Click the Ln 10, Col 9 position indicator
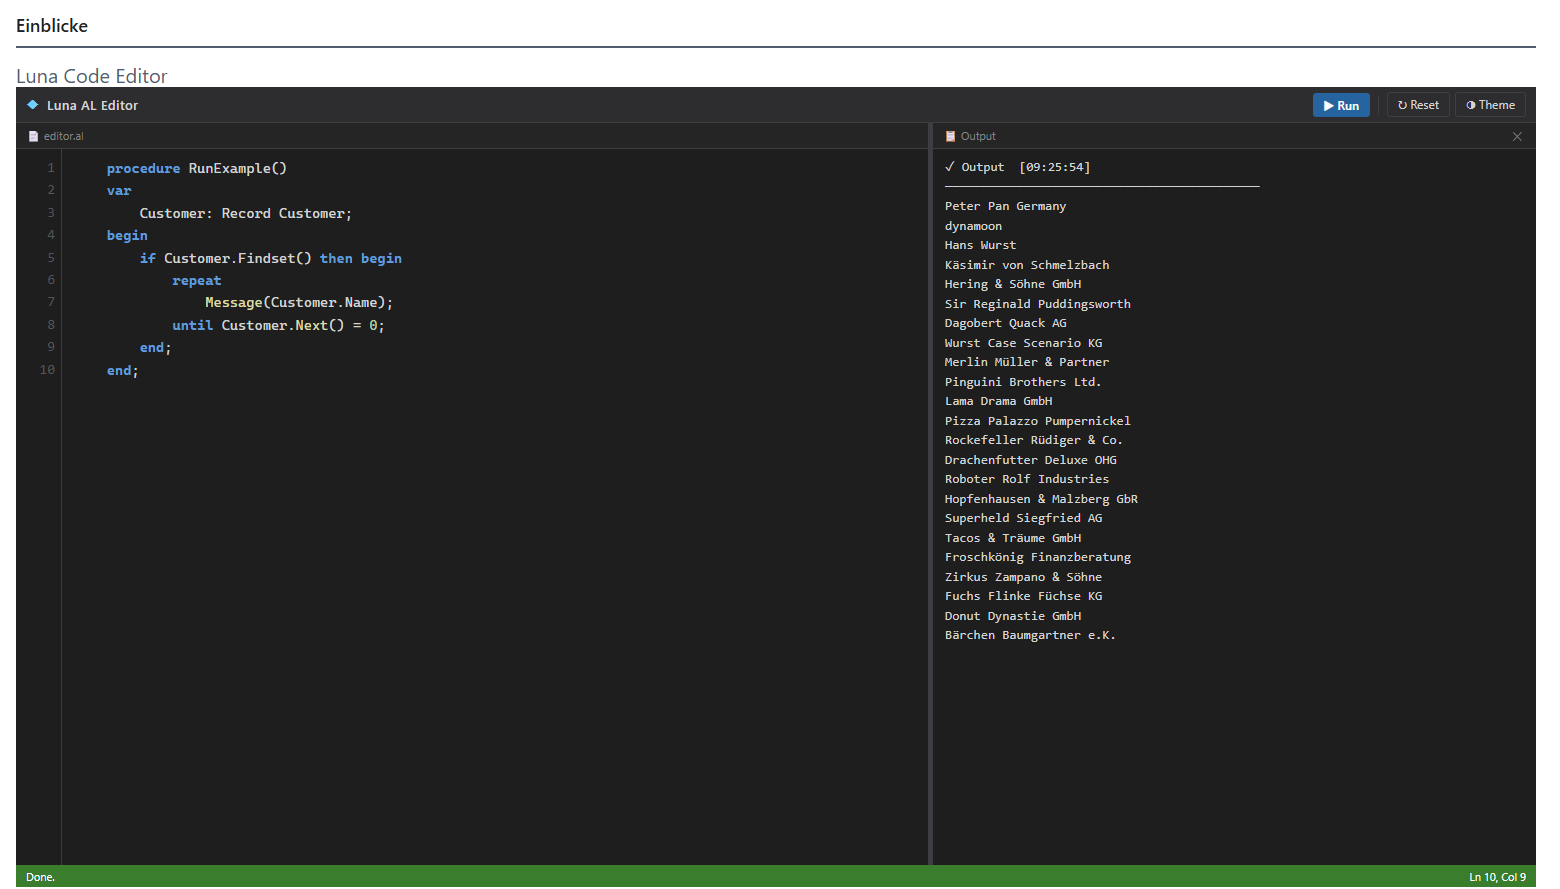 pos(1497,877)
